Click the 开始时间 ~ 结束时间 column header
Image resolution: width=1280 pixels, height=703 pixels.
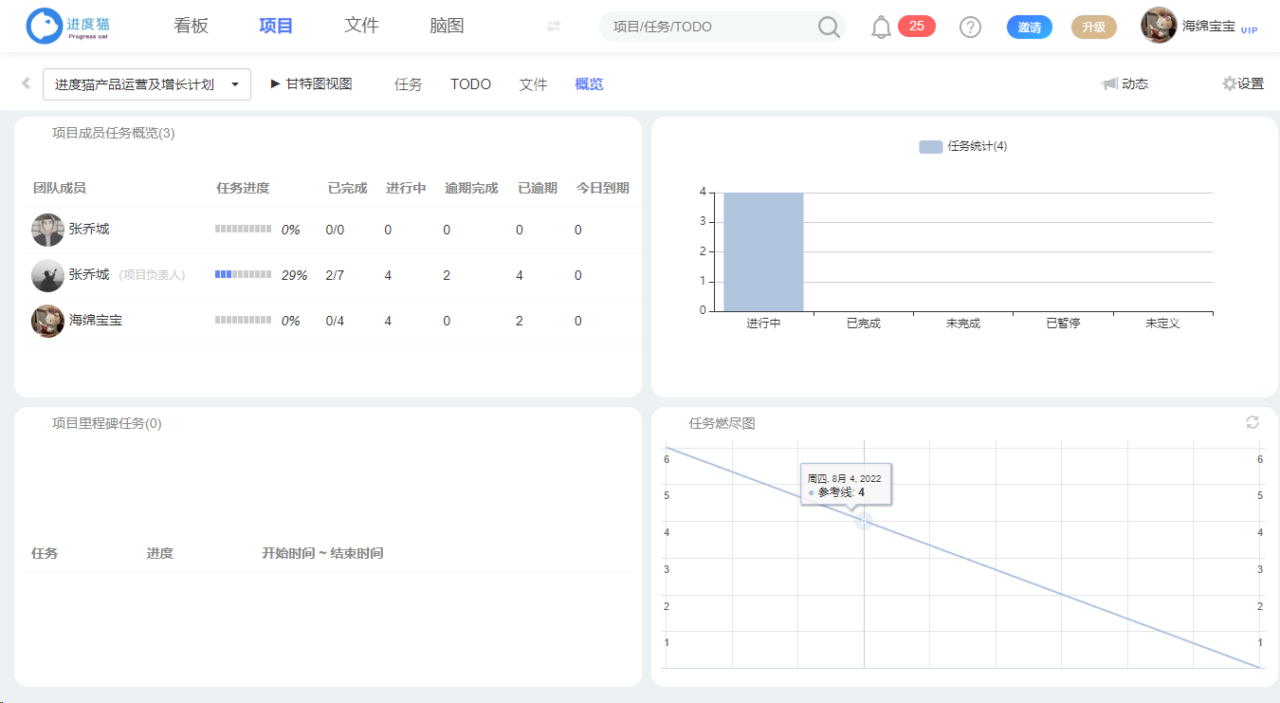[x=322, y=553]
